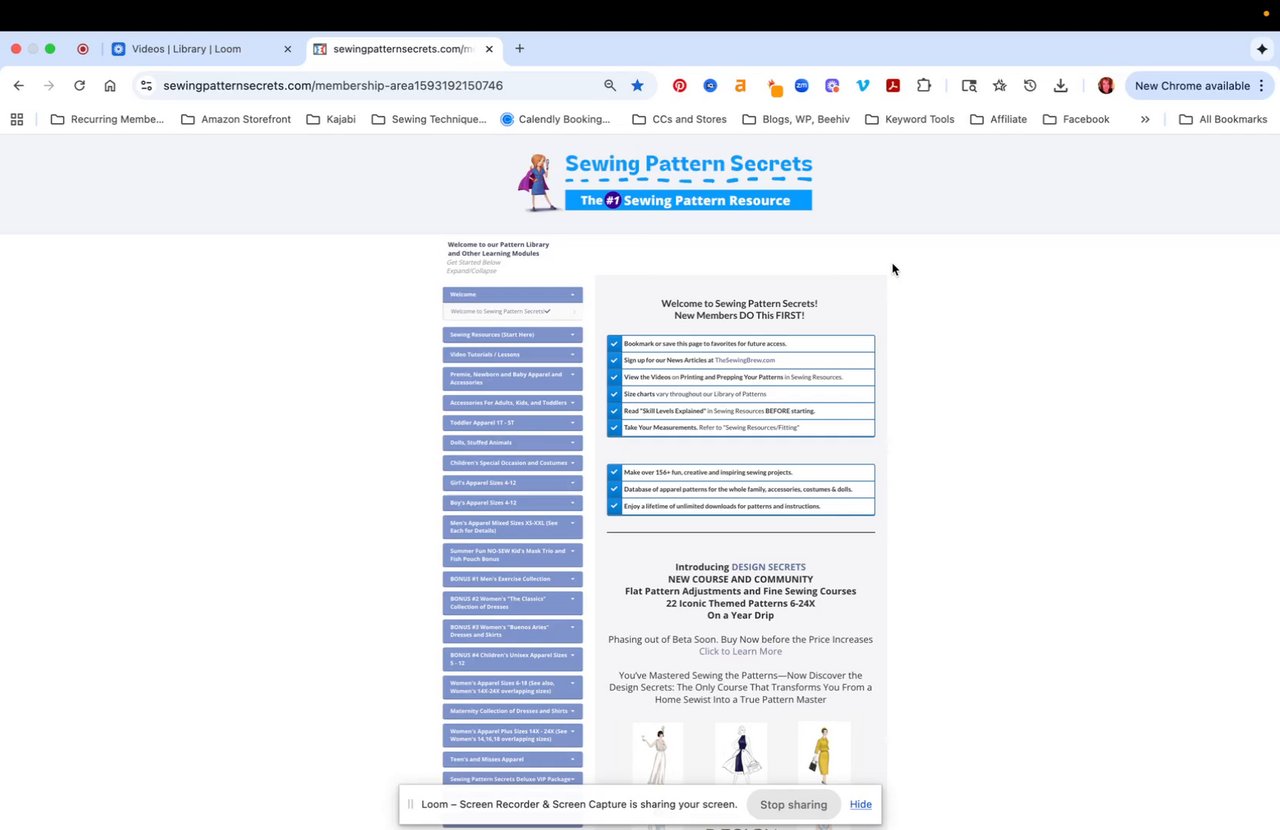
Task: Collapse the Welcome module
Action: 513,295
